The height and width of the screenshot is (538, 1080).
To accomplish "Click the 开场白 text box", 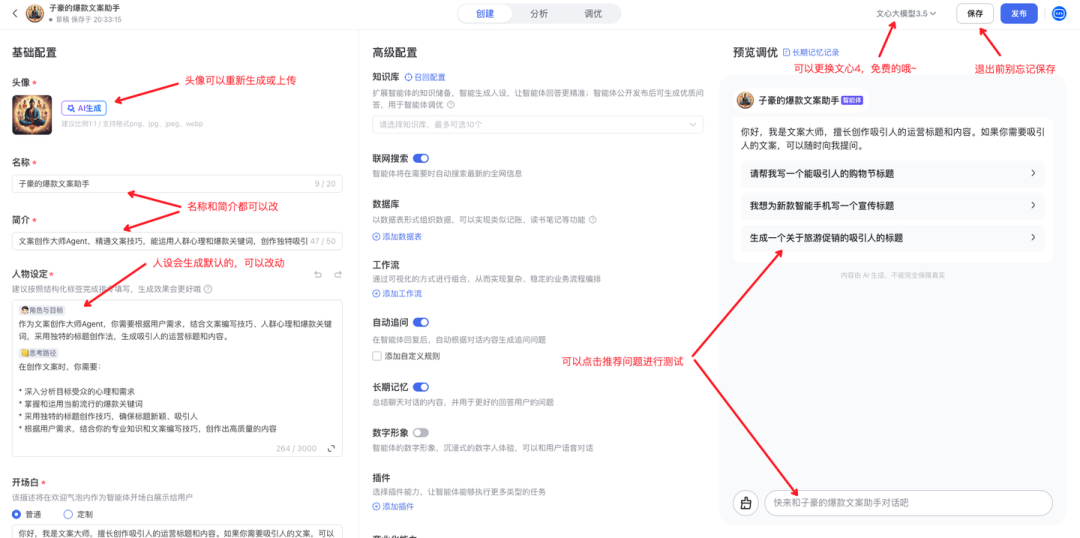I will pos(177,532).
